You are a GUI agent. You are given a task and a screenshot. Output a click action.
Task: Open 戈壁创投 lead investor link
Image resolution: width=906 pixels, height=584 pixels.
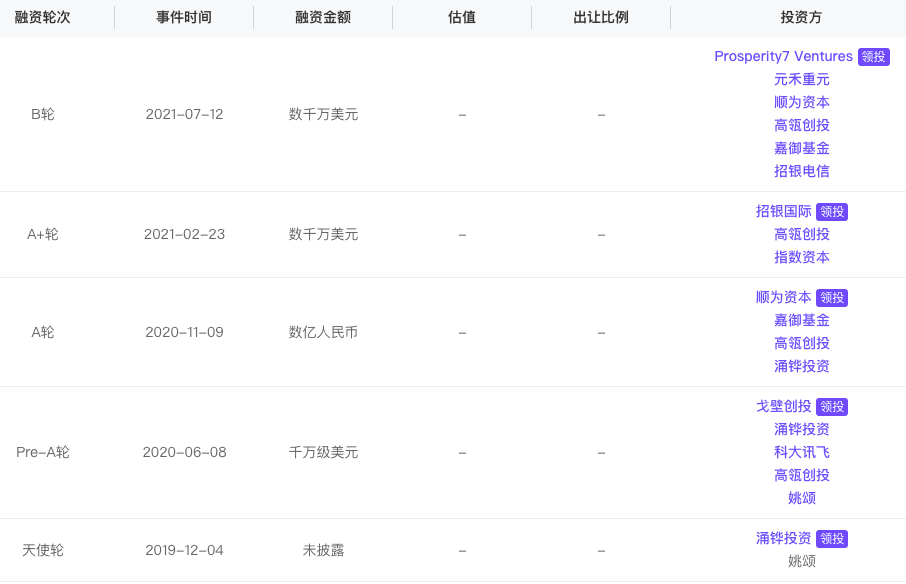[x=784, y=407]
